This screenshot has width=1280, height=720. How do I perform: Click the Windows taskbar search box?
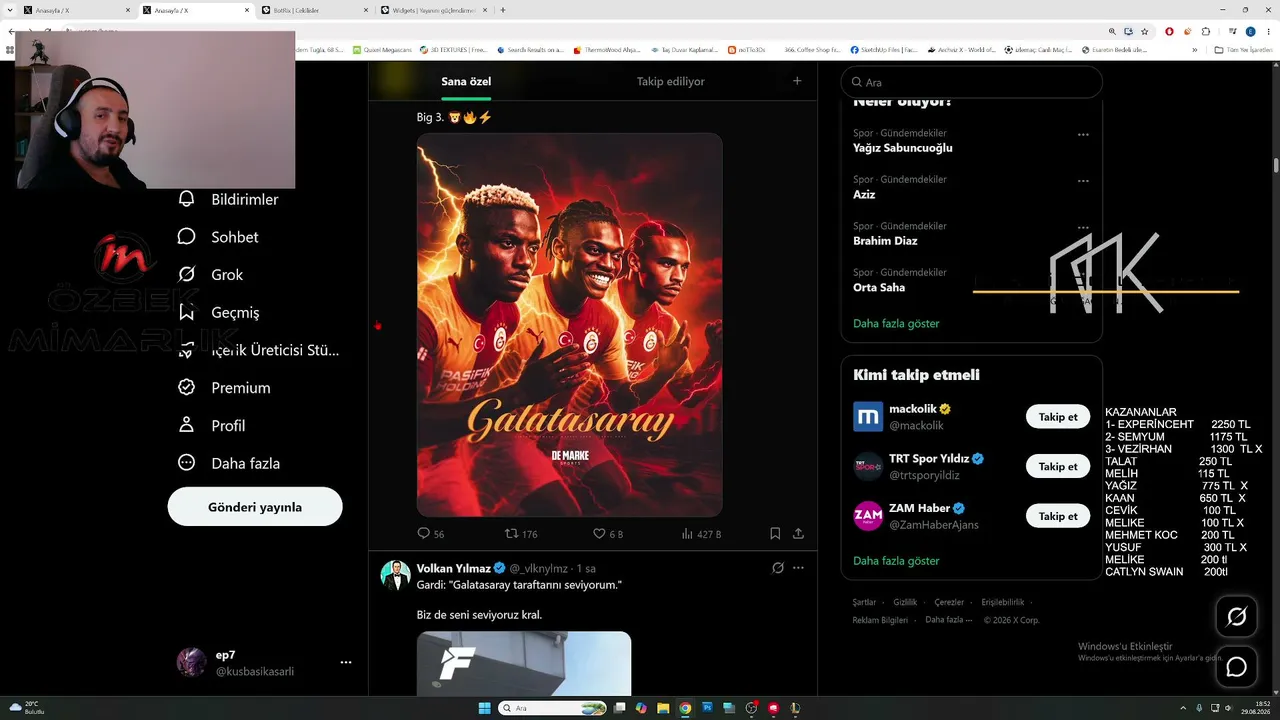tap(550, 708)
